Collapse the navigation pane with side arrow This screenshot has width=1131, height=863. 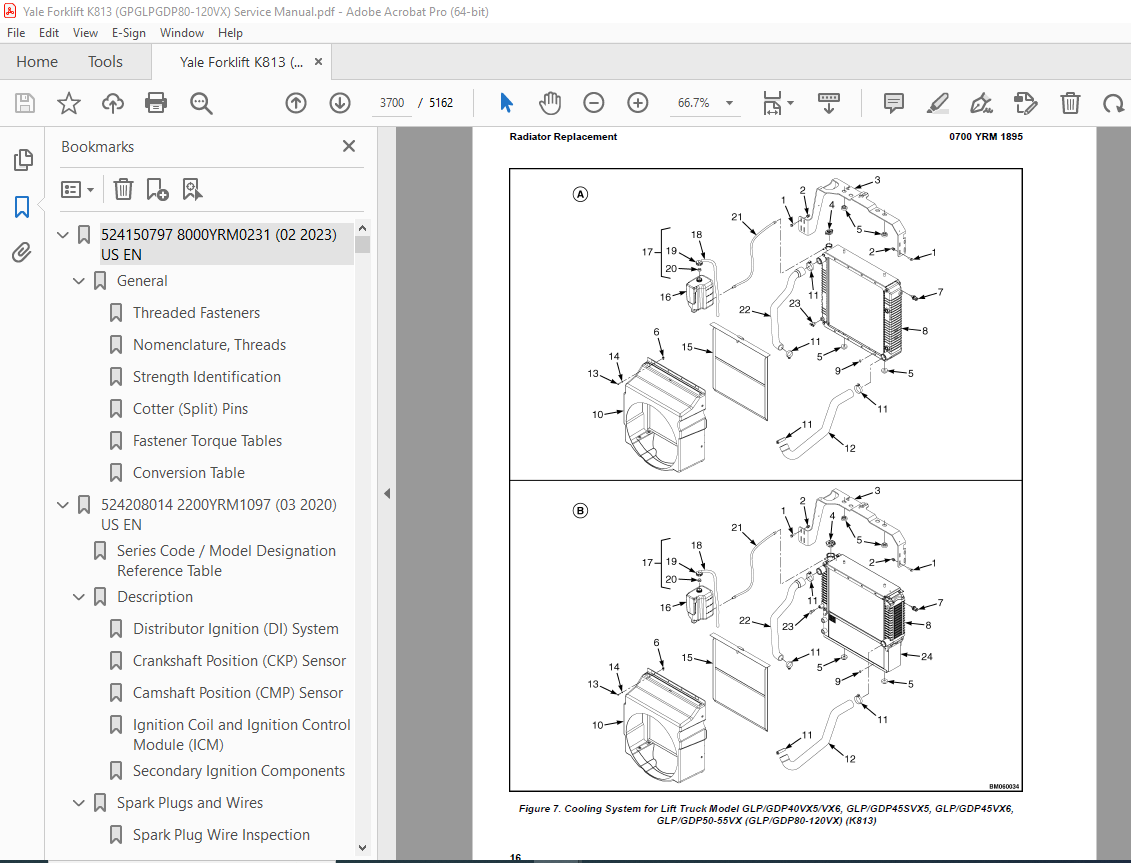pos(387,494)
